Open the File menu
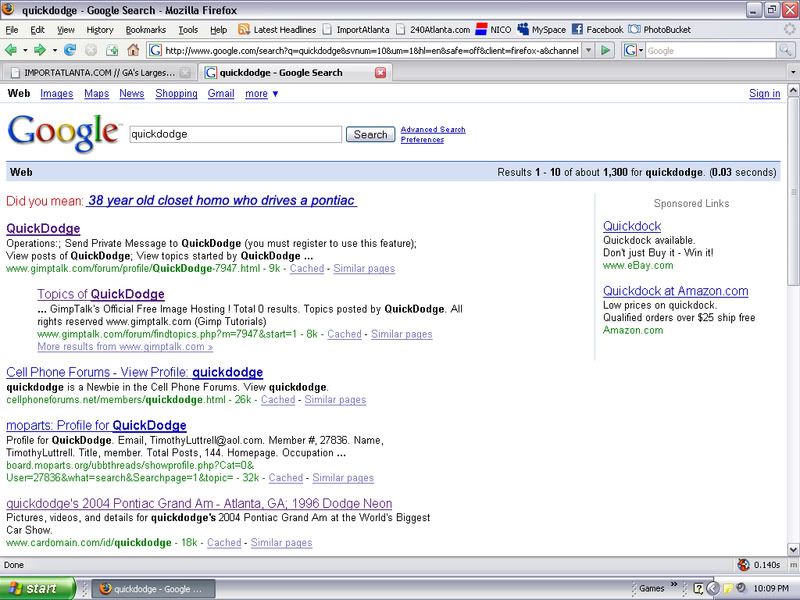Image resolution: width=800 pixels, height=600 pixels. [x=12, y=30]
